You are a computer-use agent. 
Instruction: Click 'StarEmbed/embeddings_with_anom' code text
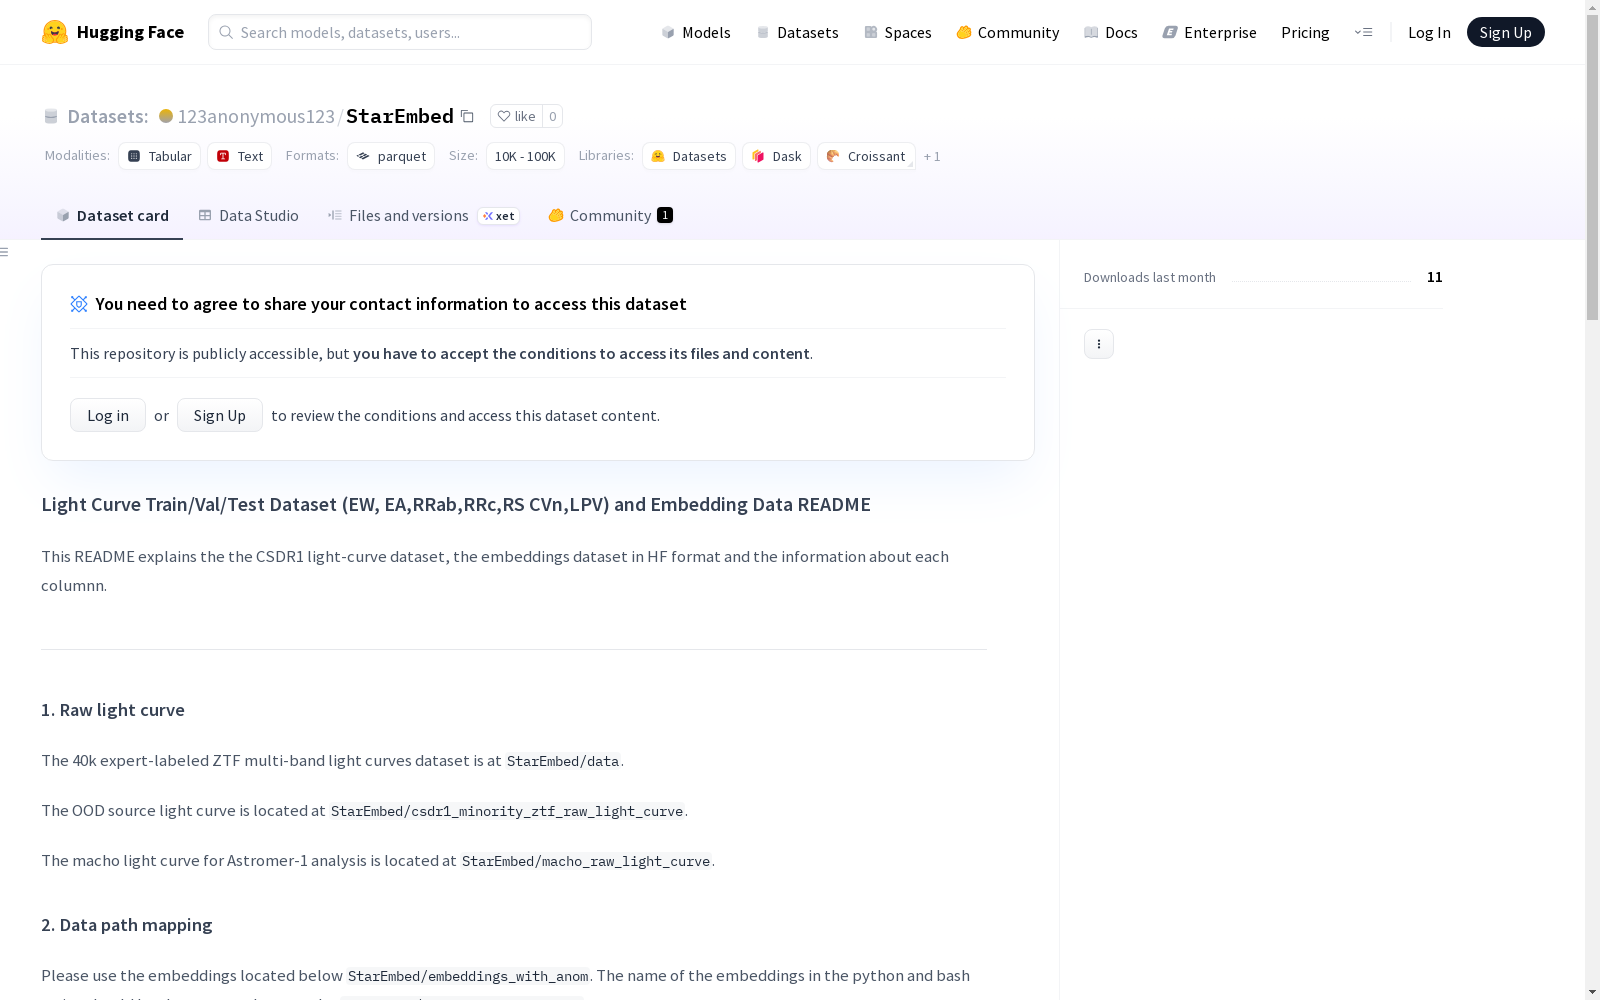[468, 976]
